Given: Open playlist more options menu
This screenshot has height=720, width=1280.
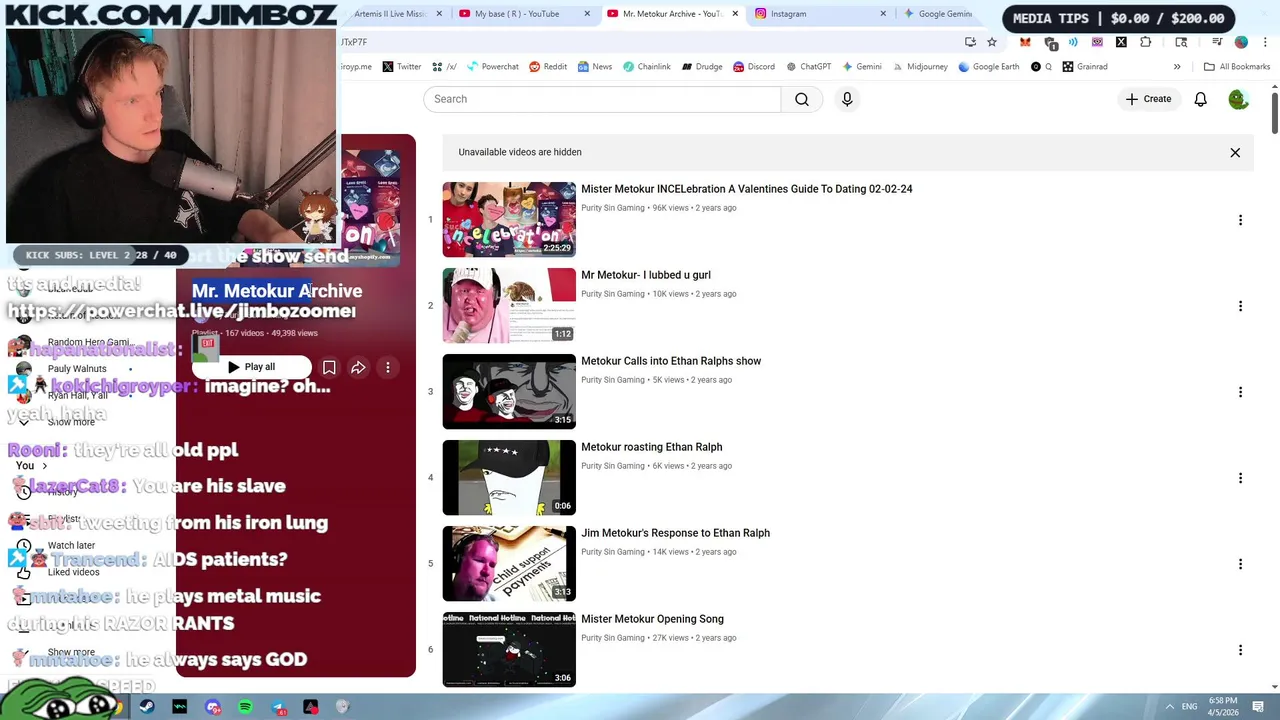Looking at the screenshot, I should [x=388, y=367].
